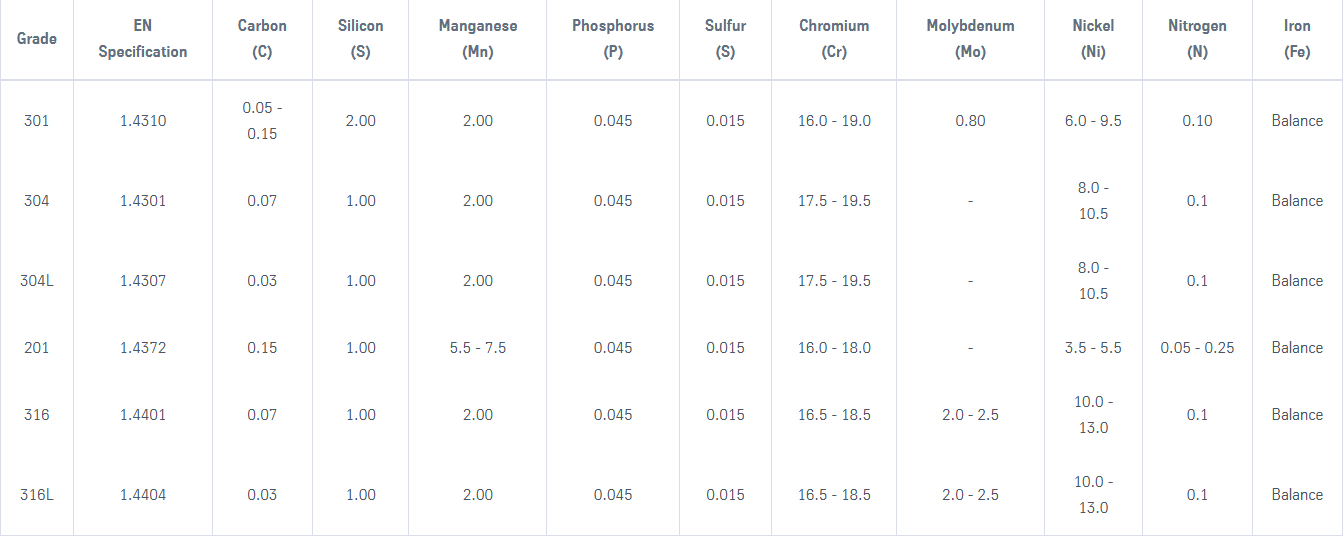
Task: Click the Iron (Fe) column header
Action: click(x=1297, y=39)
